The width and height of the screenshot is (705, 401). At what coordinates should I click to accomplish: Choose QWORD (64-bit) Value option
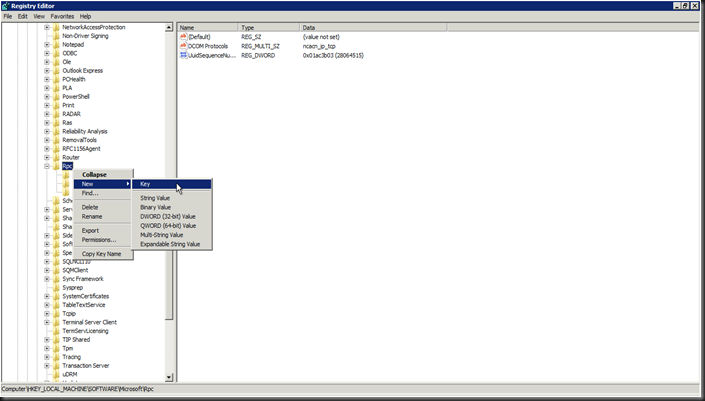[x=171, y=226]
